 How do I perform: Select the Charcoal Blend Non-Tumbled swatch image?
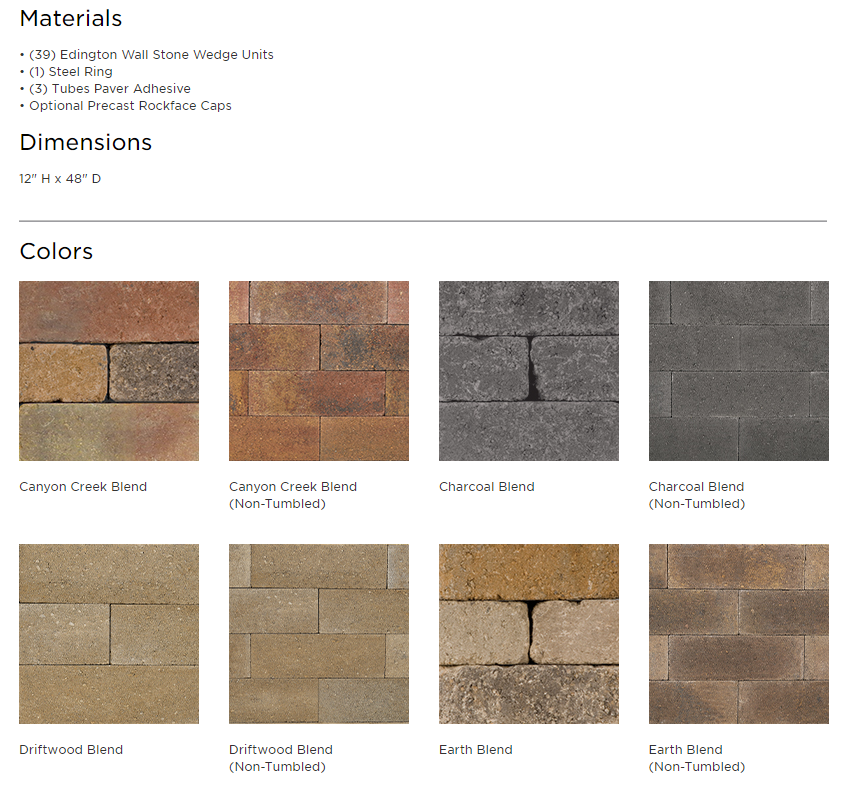[x=739, y=371]
